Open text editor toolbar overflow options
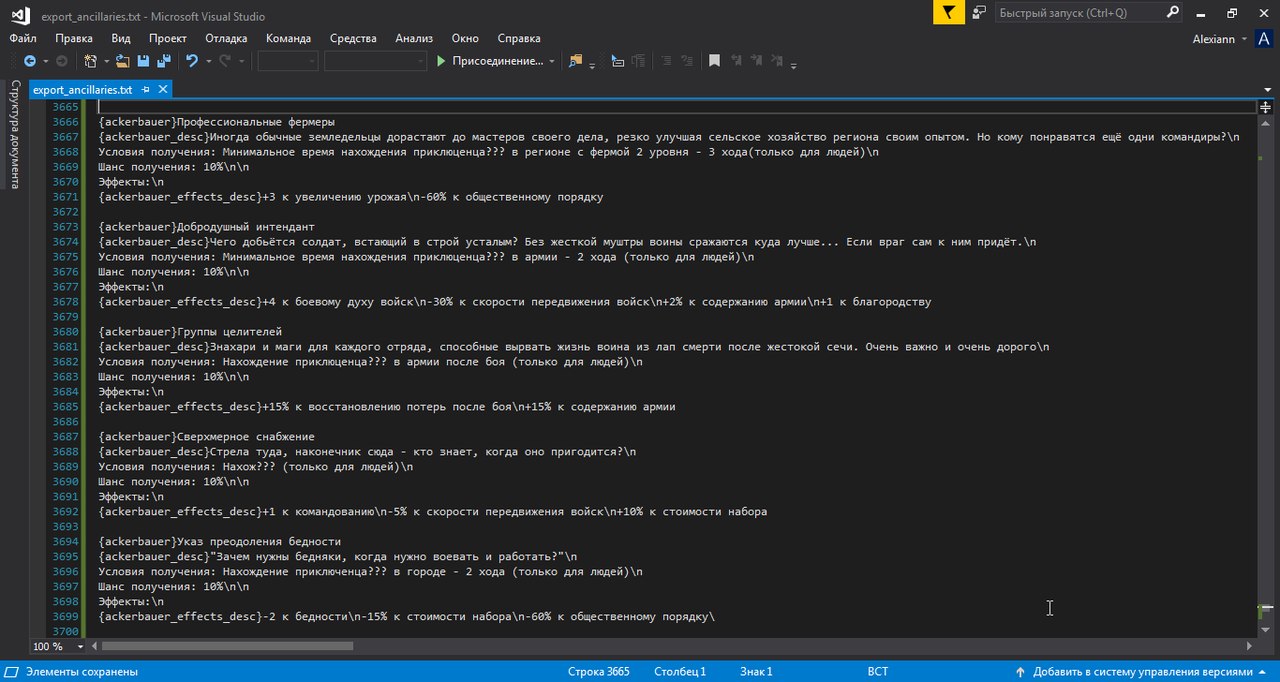1280x682 pixels. click(794, 64)
